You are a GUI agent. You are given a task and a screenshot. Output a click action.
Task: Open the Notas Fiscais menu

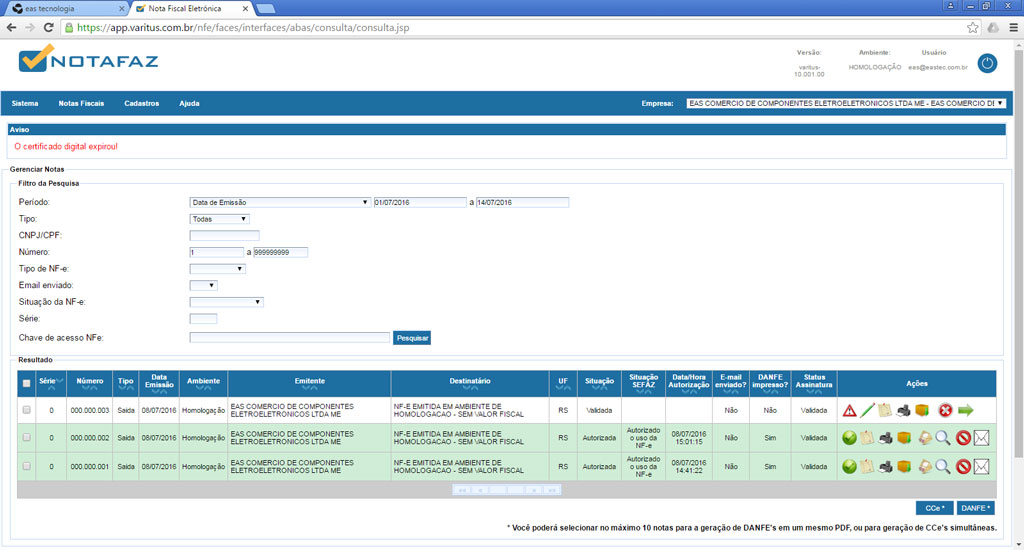(81, 103)
